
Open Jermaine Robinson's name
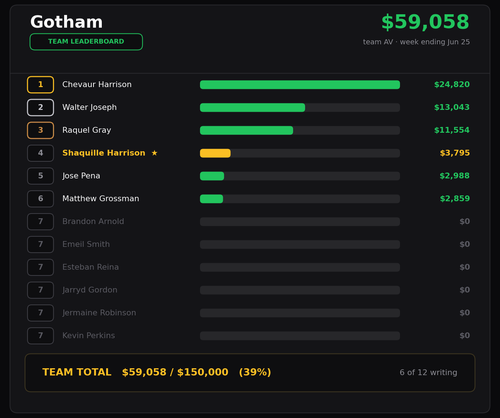[99, 313]
